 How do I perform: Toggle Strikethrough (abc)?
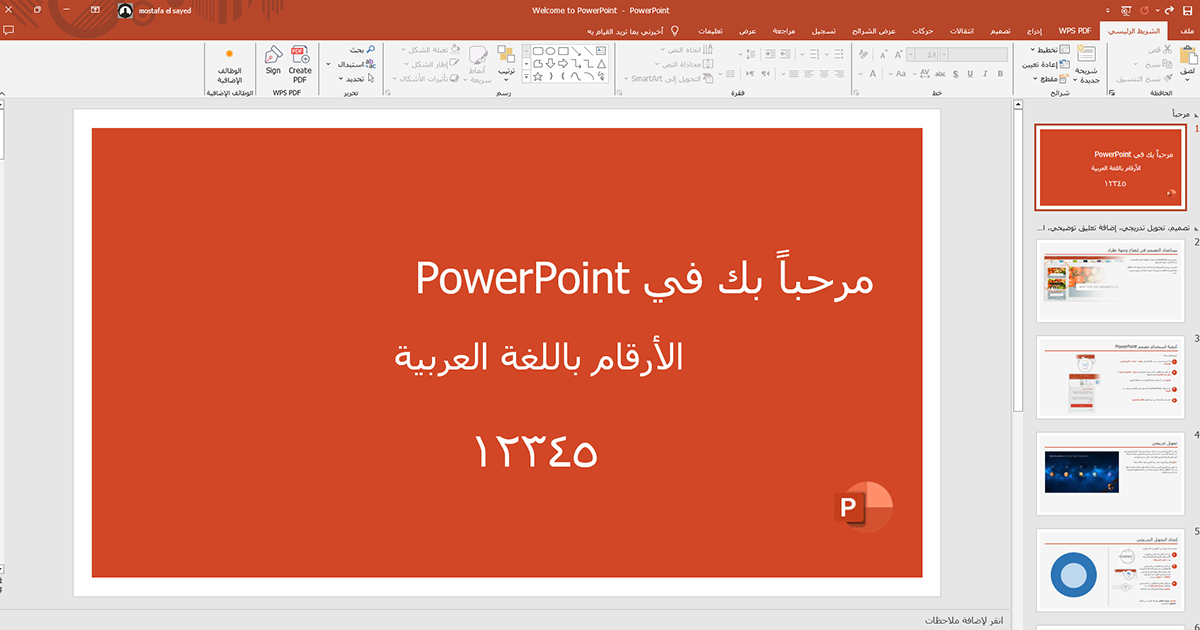(x=940, y=74)
